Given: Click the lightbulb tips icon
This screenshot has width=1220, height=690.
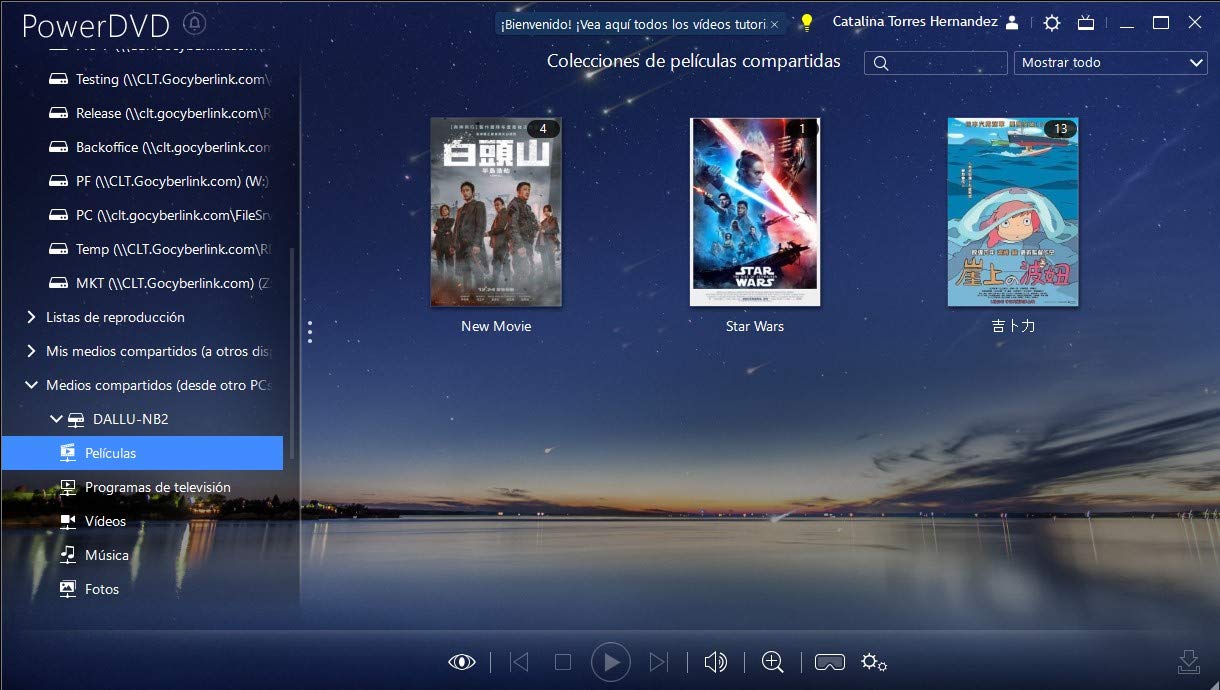Looking at the screenshot, I should coord(806,23).
